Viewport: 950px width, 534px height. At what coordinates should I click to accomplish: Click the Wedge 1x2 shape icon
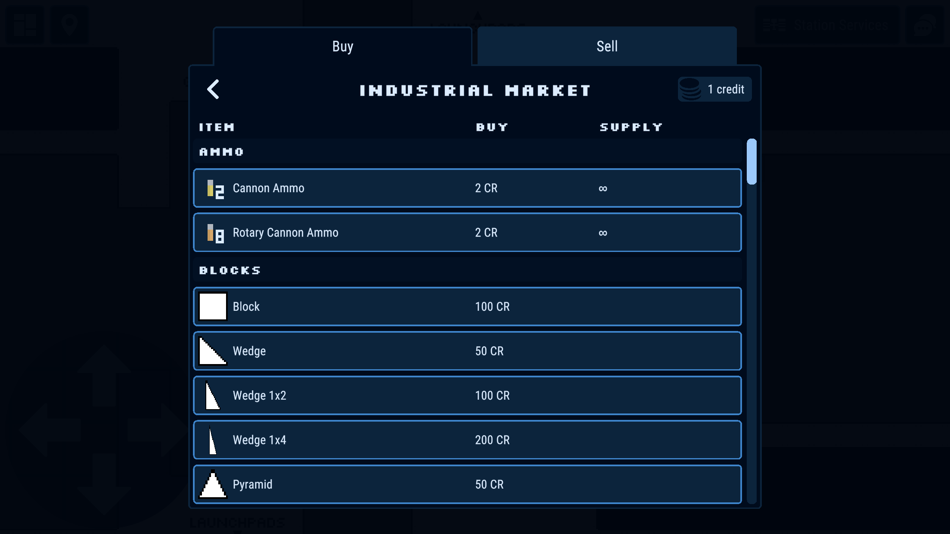(x=212, y=395)
